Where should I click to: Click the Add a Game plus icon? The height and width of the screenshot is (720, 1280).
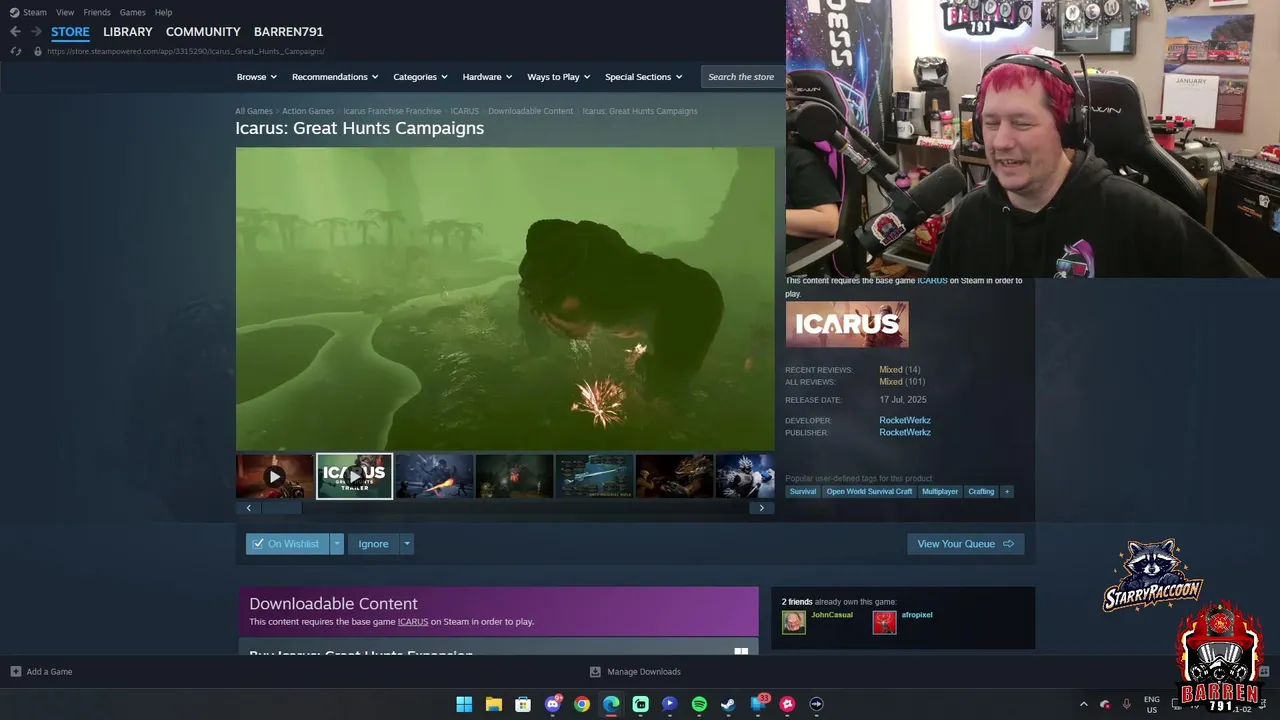15,672
